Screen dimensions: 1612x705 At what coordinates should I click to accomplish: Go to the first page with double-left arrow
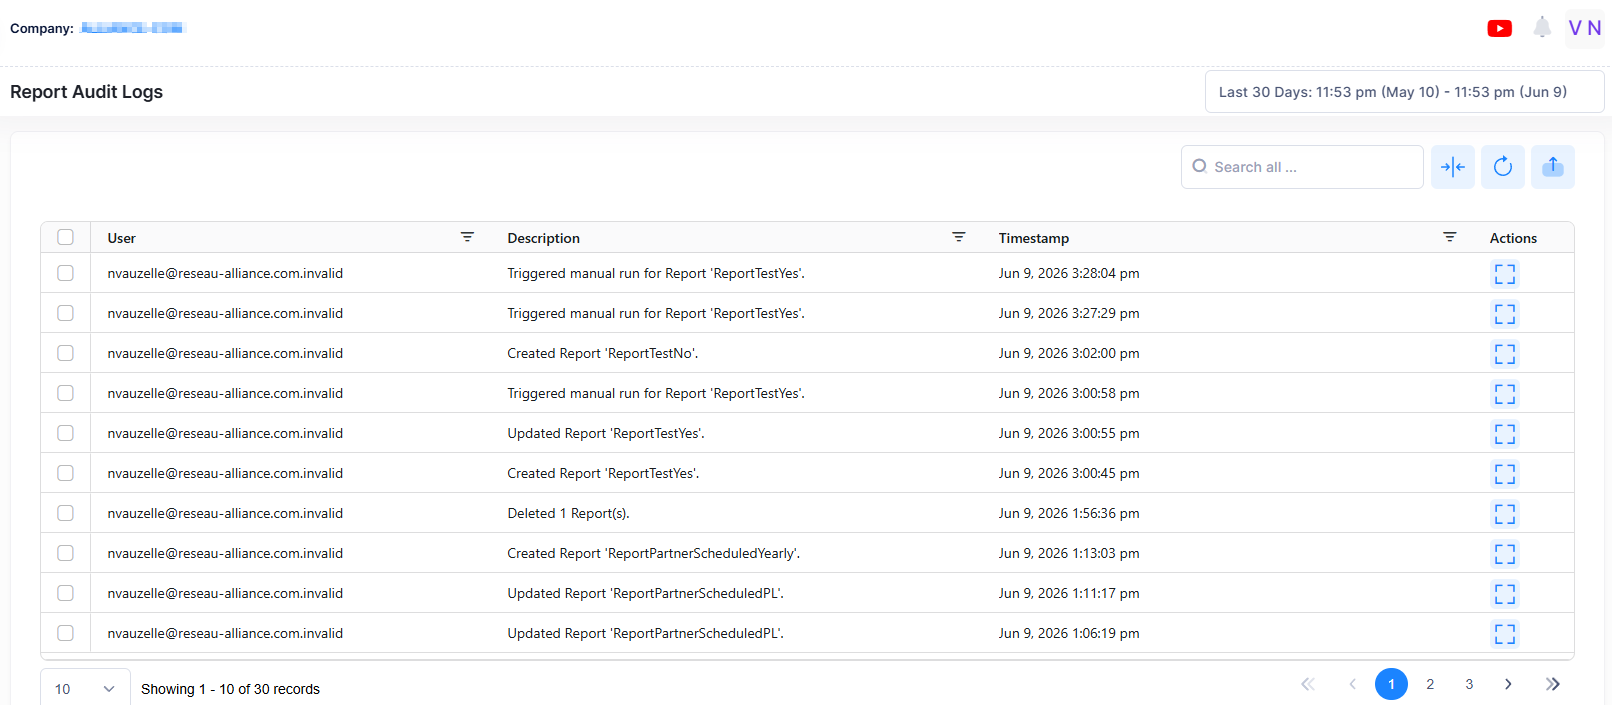(x=1308, y=684)
